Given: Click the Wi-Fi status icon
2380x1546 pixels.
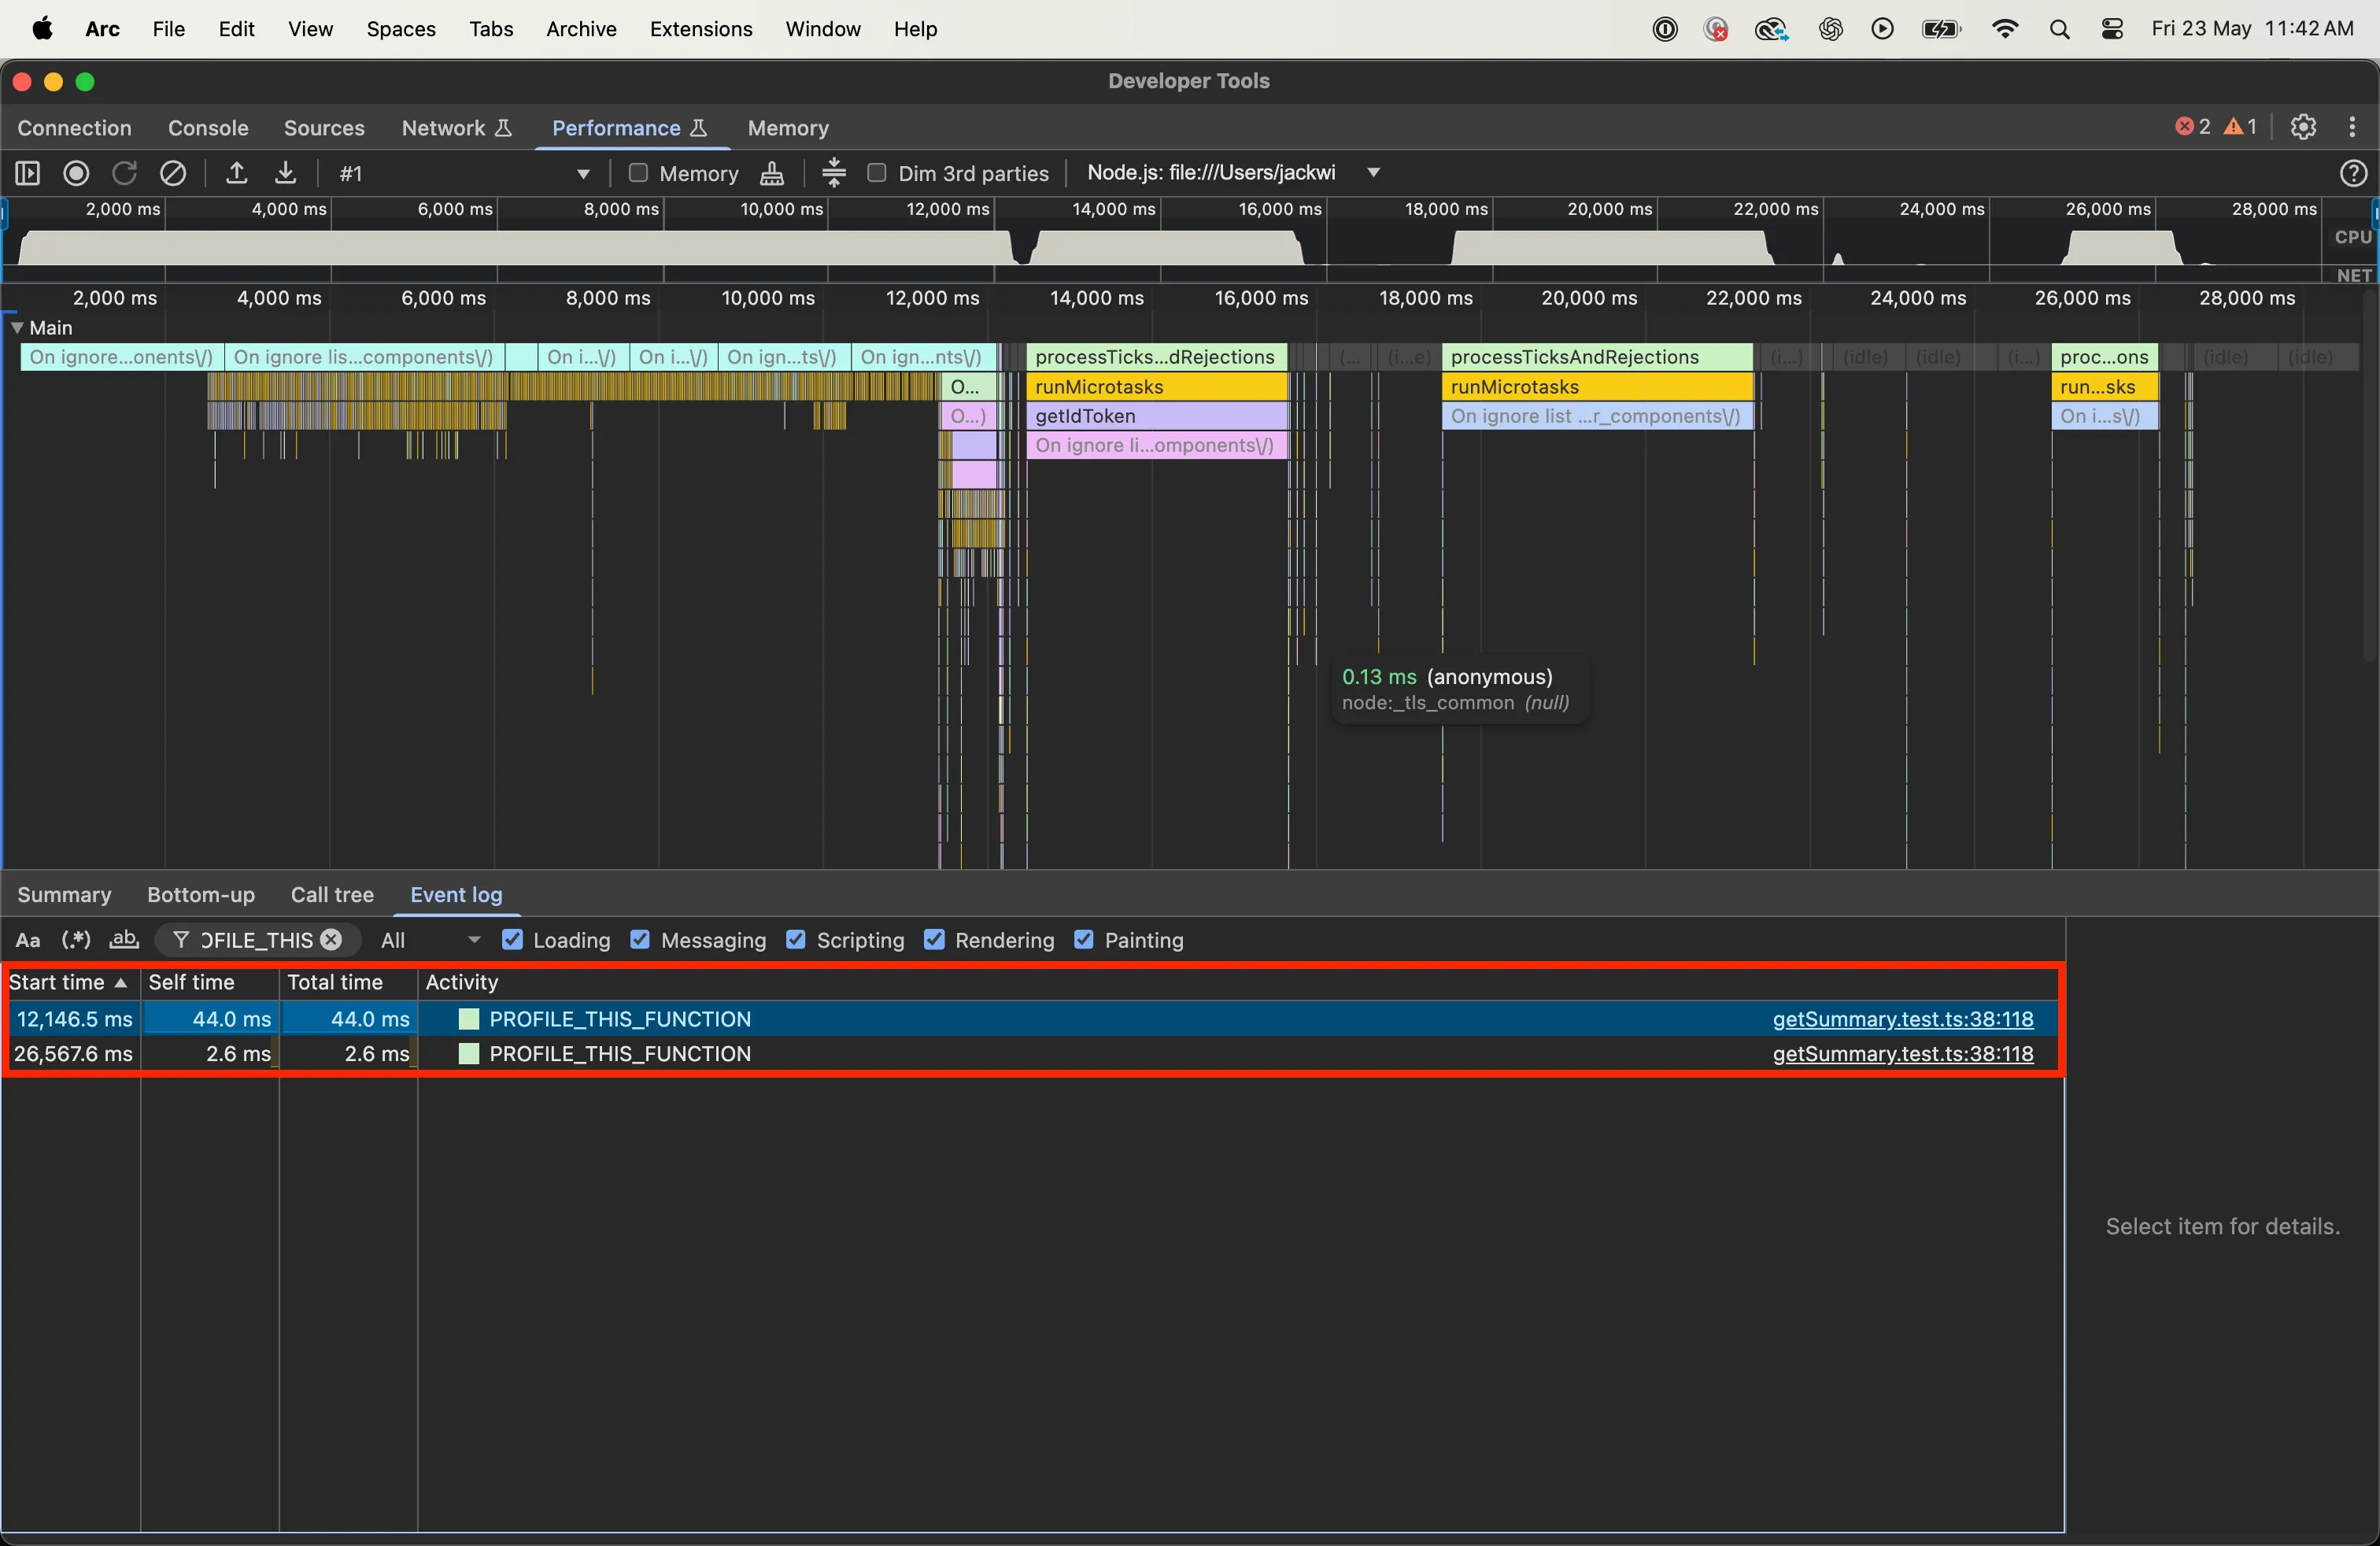Looking at the screenshot, I should pyautogui.click(x=2004, y=29).
